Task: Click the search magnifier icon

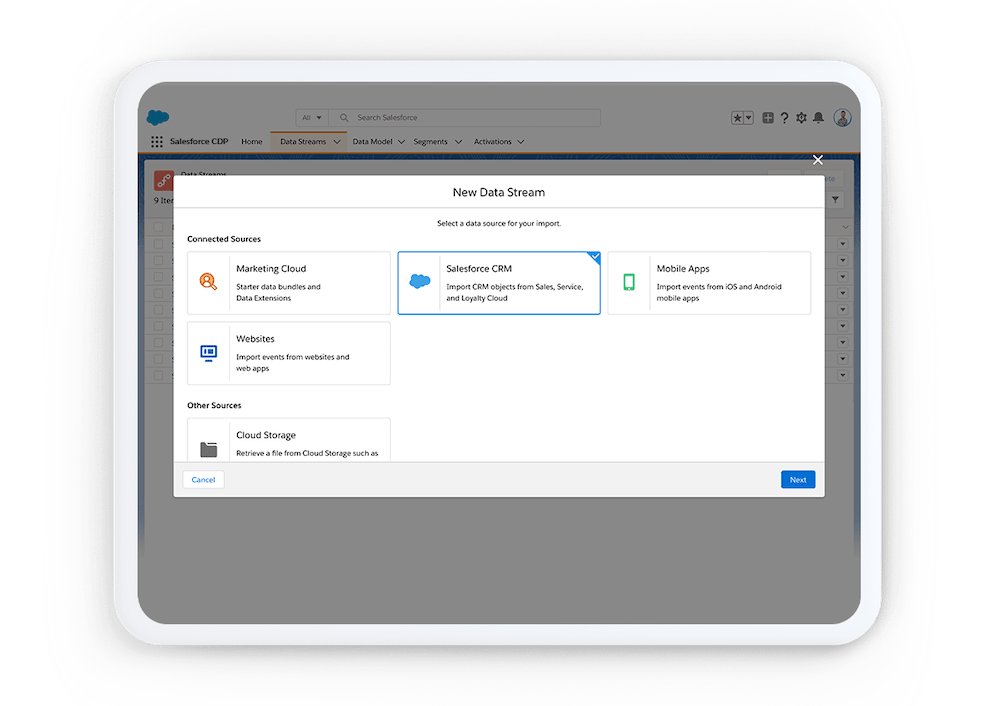Action: point(344,118)
